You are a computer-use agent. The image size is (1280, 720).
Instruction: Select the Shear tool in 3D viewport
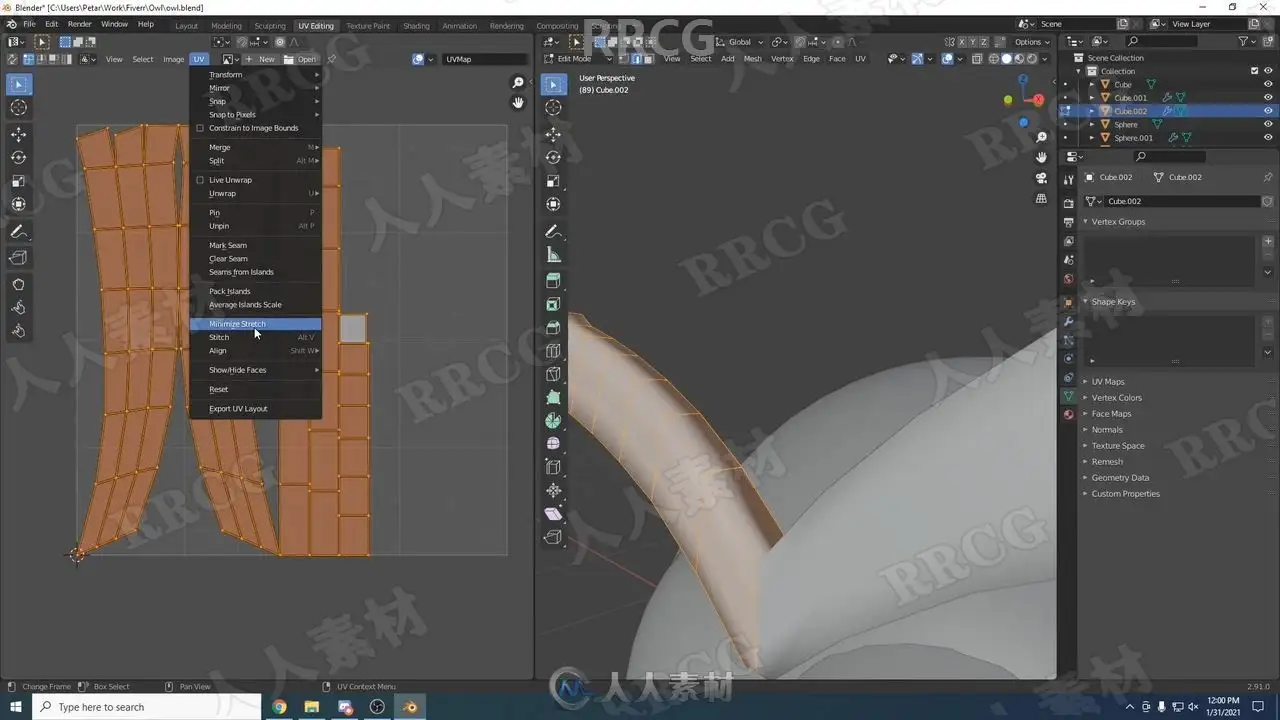[x=553, y=513]
